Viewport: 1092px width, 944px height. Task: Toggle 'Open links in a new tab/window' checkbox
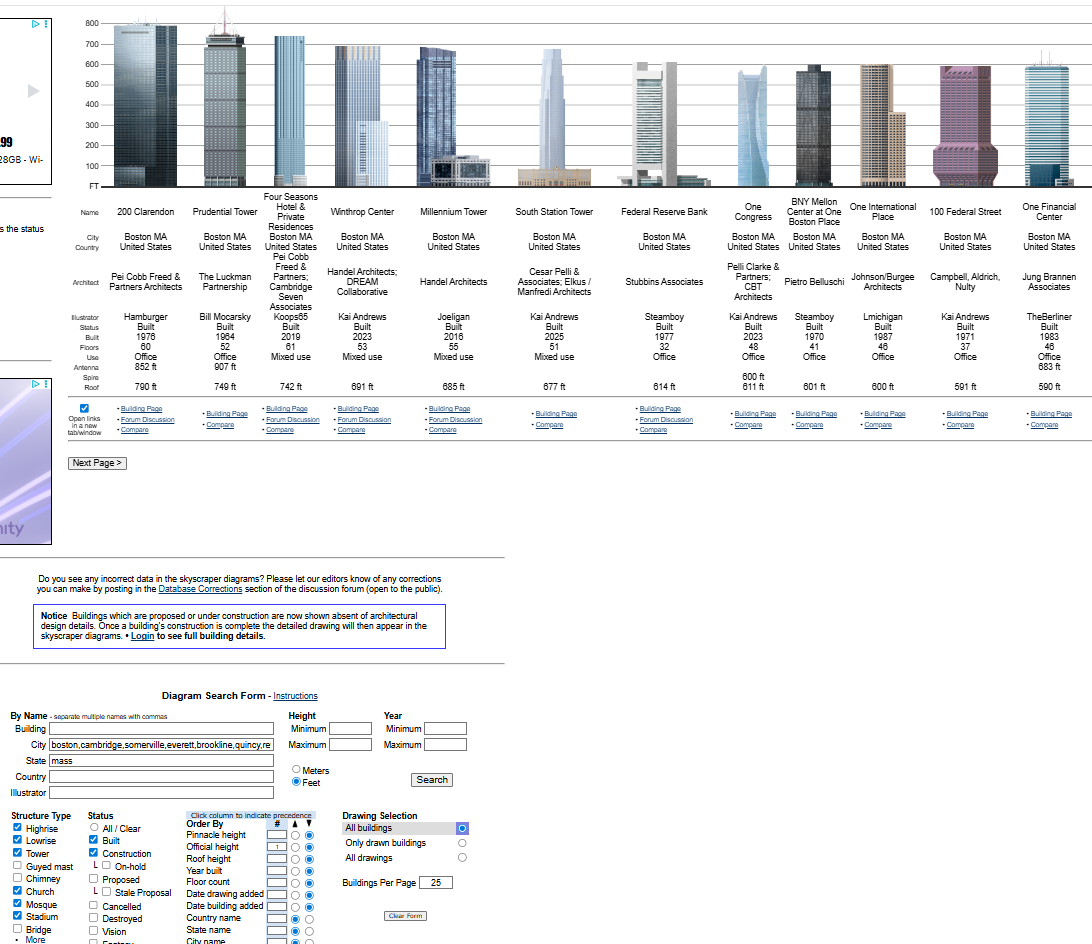84,408
